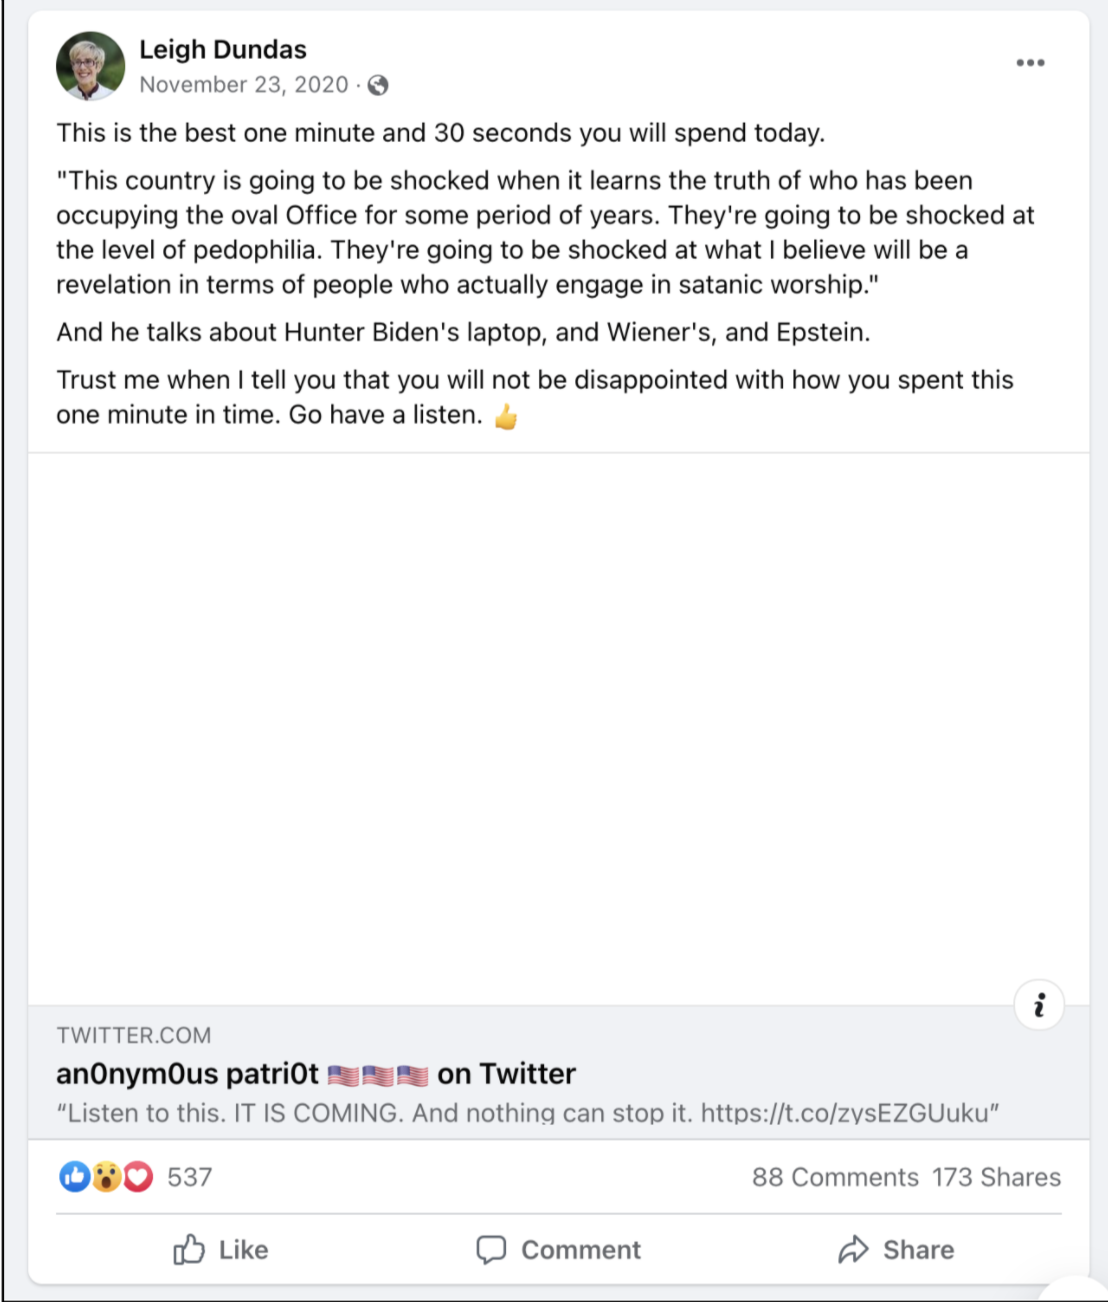This screenshot has width=1108, height=1302.
Task: Open the 88 Comments link
Action: tap(835, 1177)
